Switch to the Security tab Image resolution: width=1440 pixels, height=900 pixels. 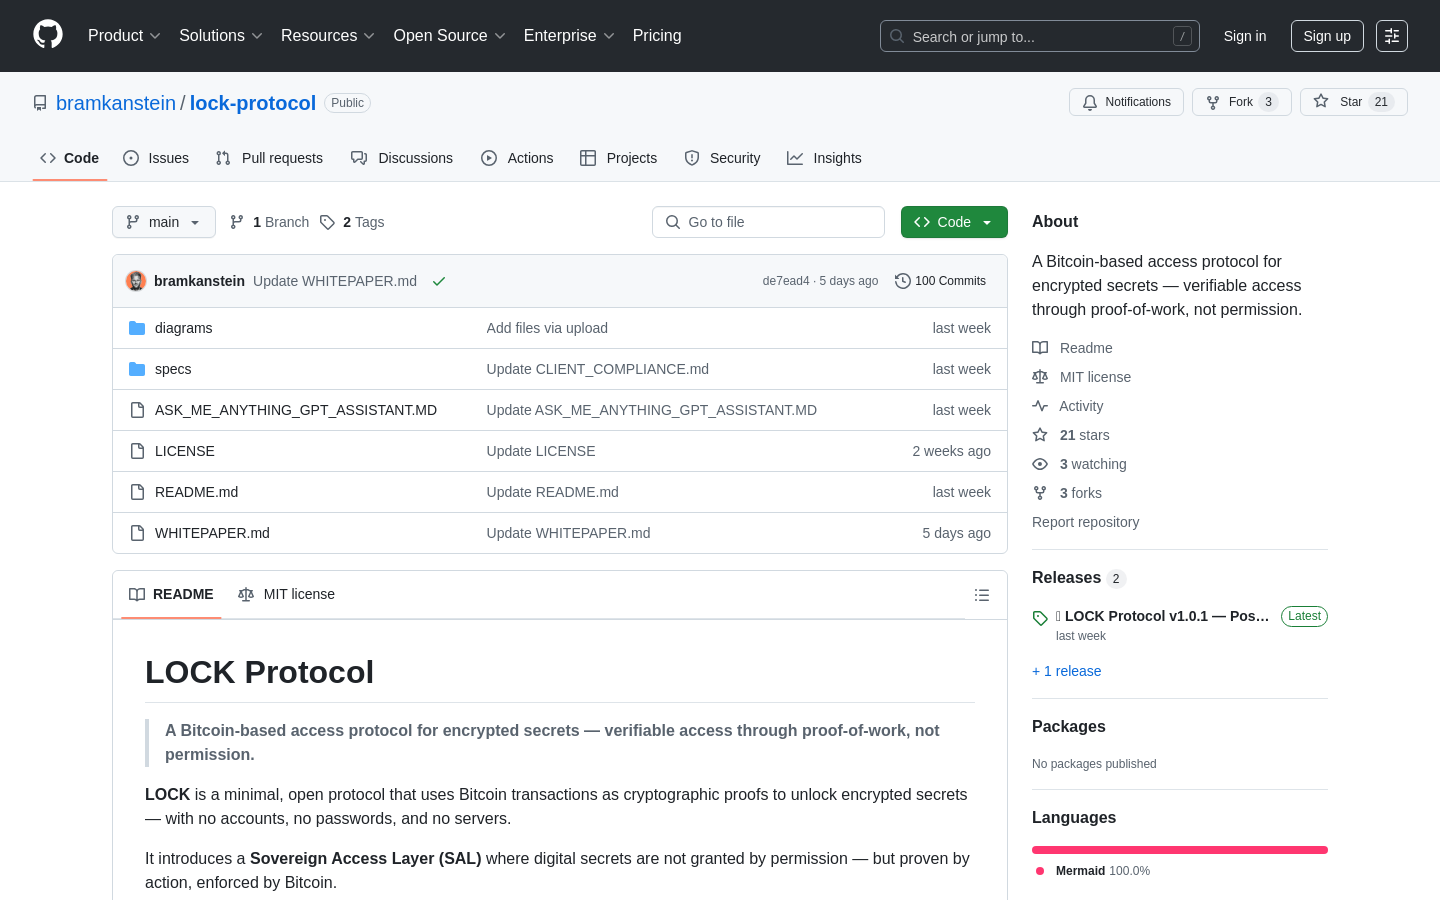(722, 158)
